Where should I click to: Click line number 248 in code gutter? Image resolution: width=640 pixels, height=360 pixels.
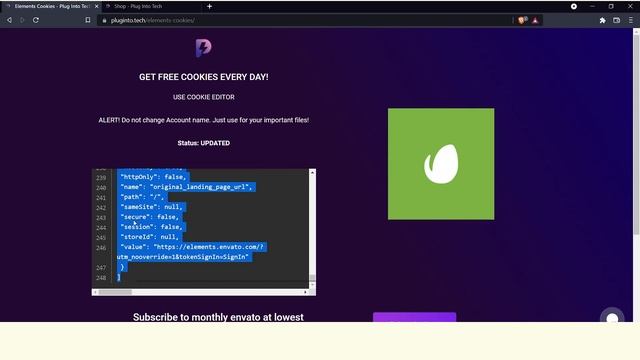(x=101, y=278)
